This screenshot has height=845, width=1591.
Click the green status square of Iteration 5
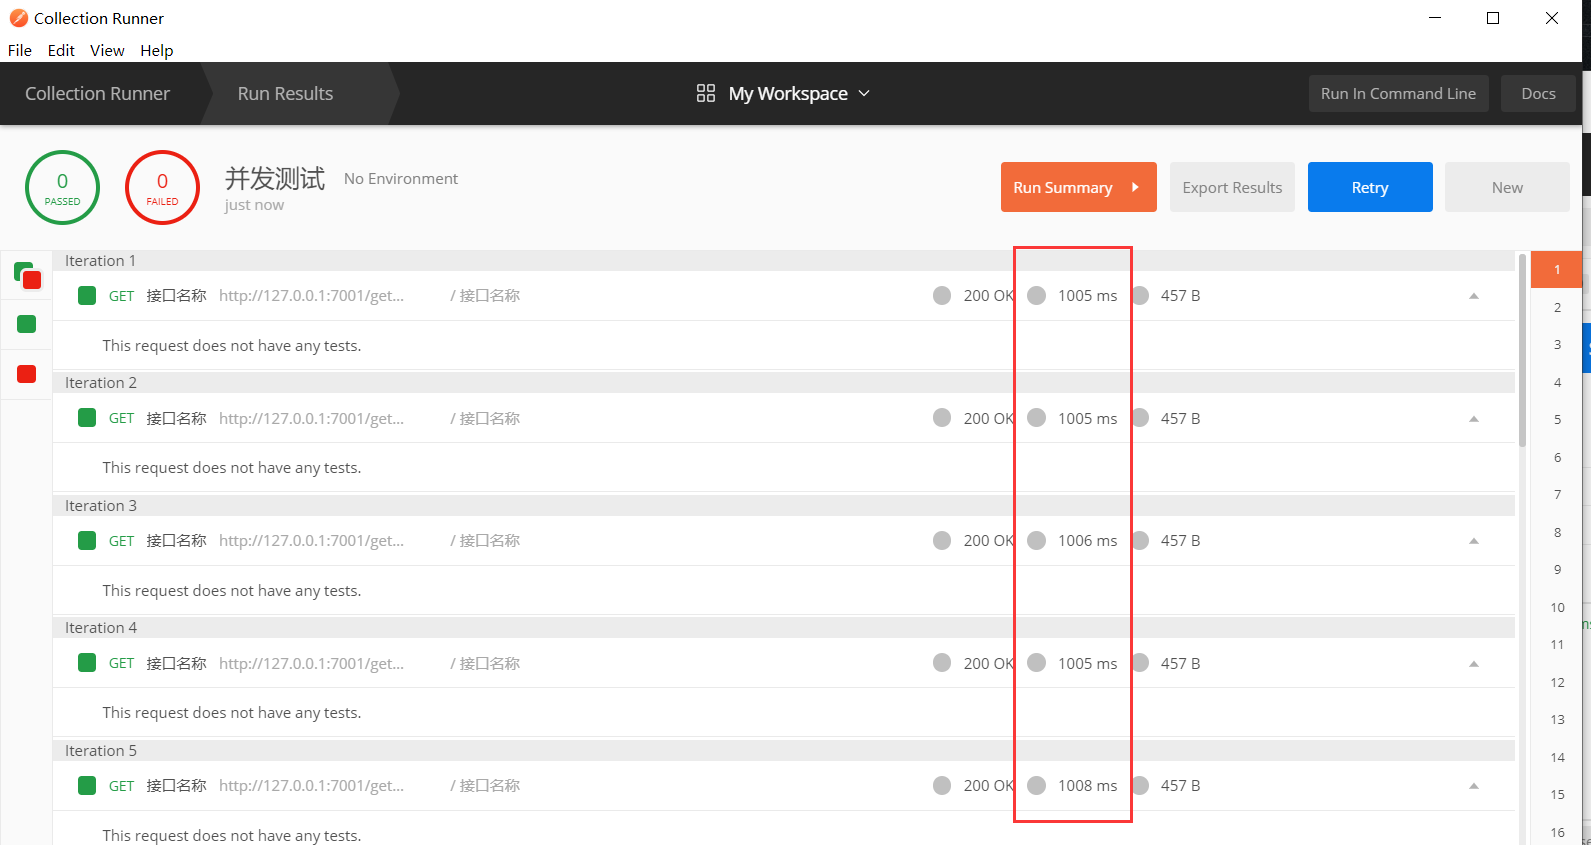[x=87, y=785]
